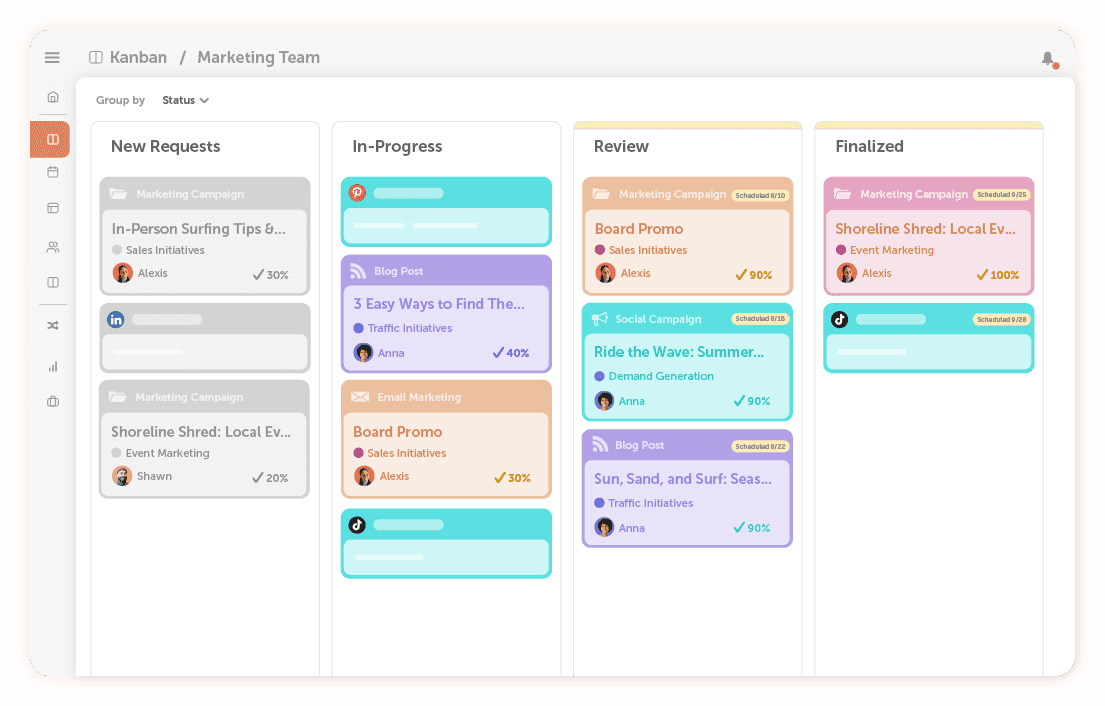Click Kanban in the breadcrumb

[x=138, y=58]
